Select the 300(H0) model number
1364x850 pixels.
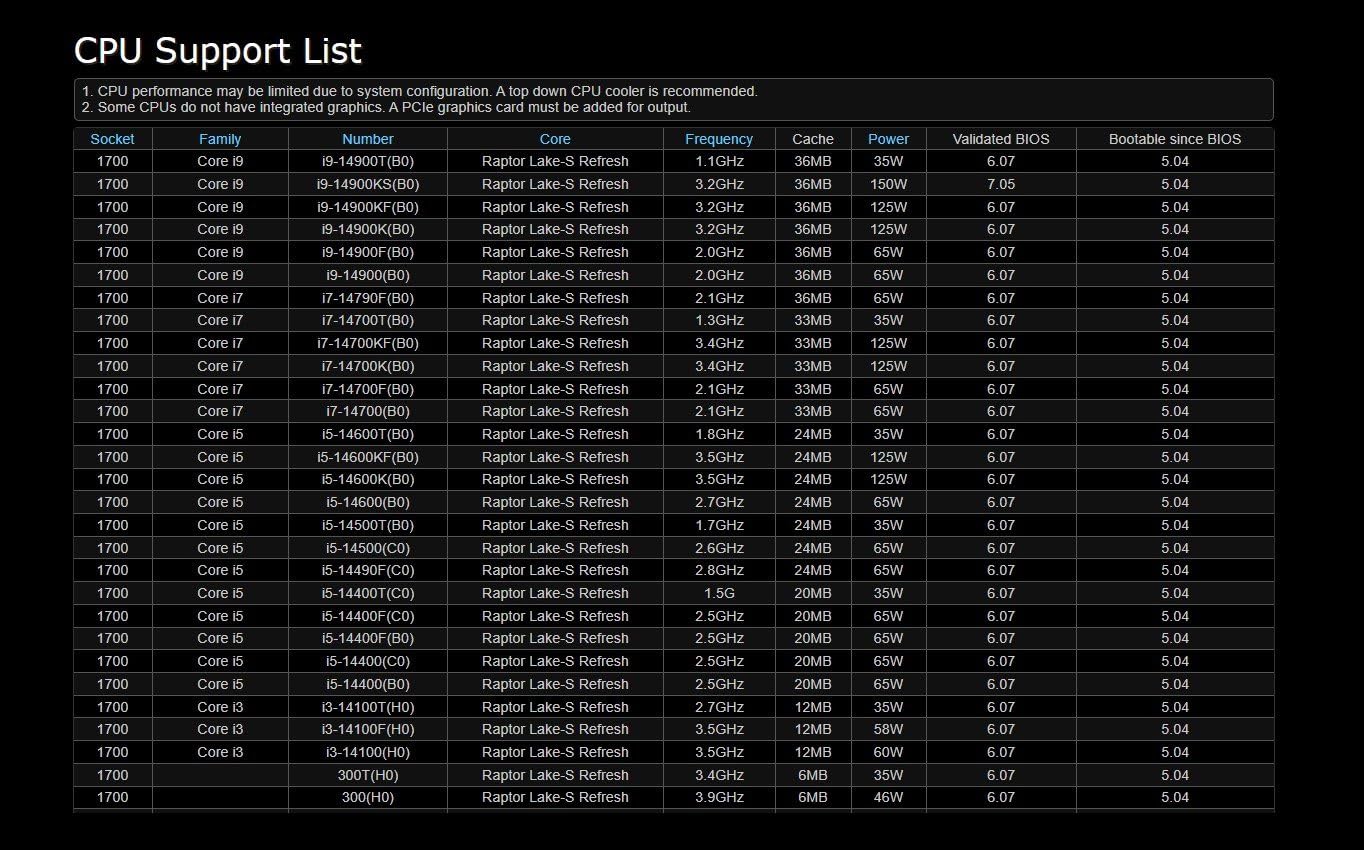click(368, 797)
